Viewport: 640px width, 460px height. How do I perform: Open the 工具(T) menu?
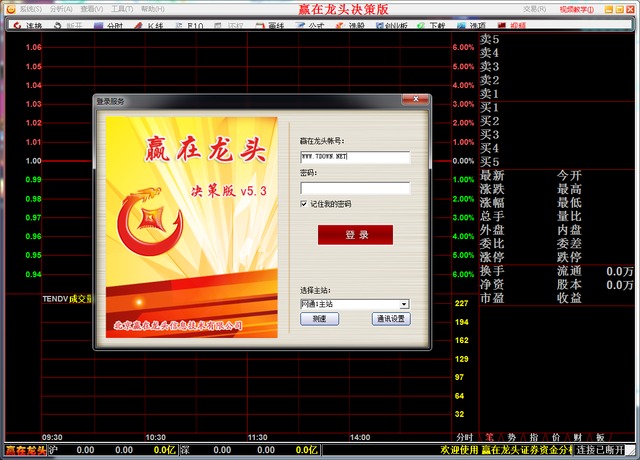tap(122, 8)
